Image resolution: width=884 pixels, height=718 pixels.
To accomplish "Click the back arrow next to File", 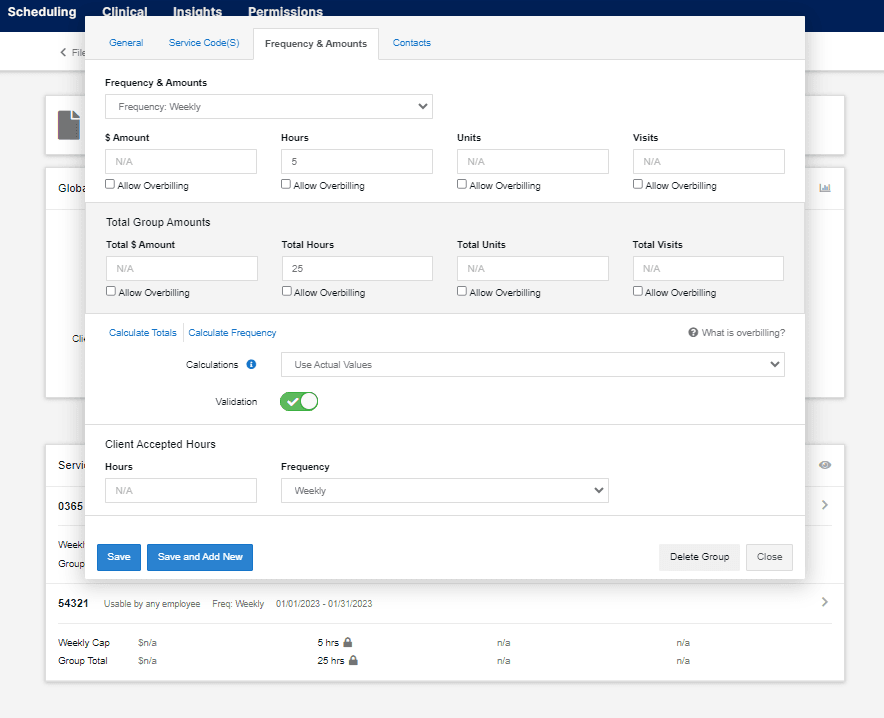I will click(63, 52).
